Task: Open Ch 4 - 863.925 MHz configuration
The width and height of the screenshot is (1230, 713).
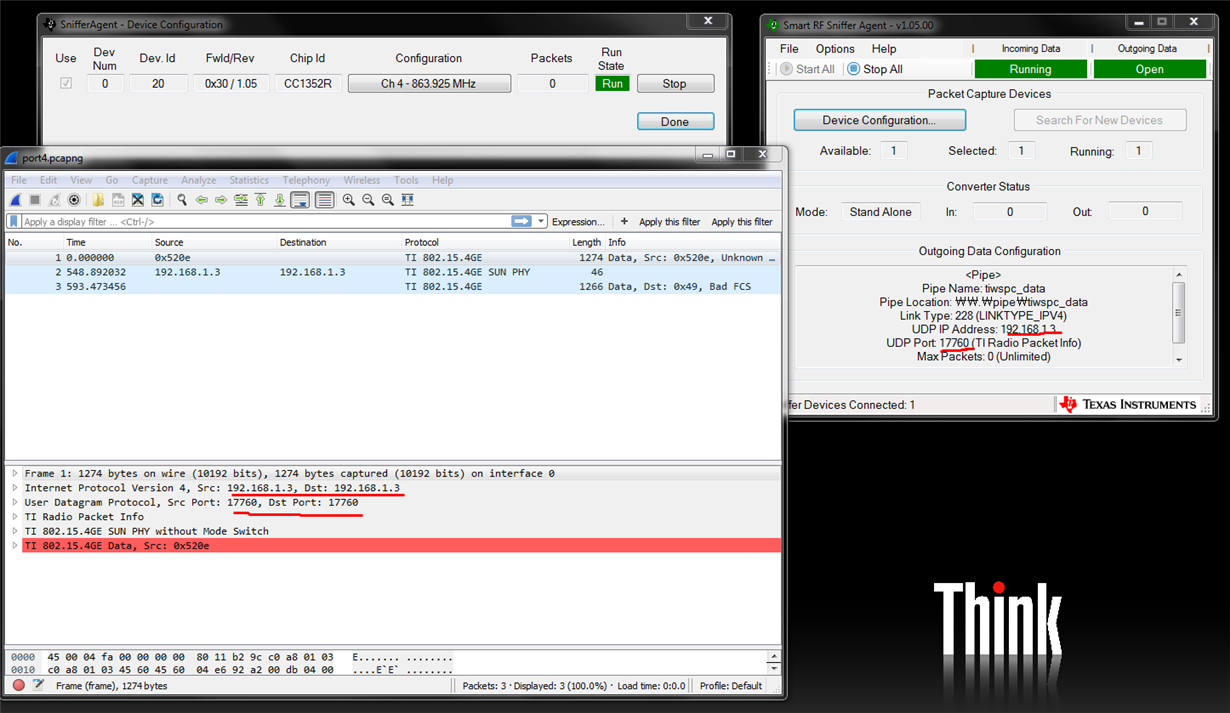Action: (x=429, y=84)
